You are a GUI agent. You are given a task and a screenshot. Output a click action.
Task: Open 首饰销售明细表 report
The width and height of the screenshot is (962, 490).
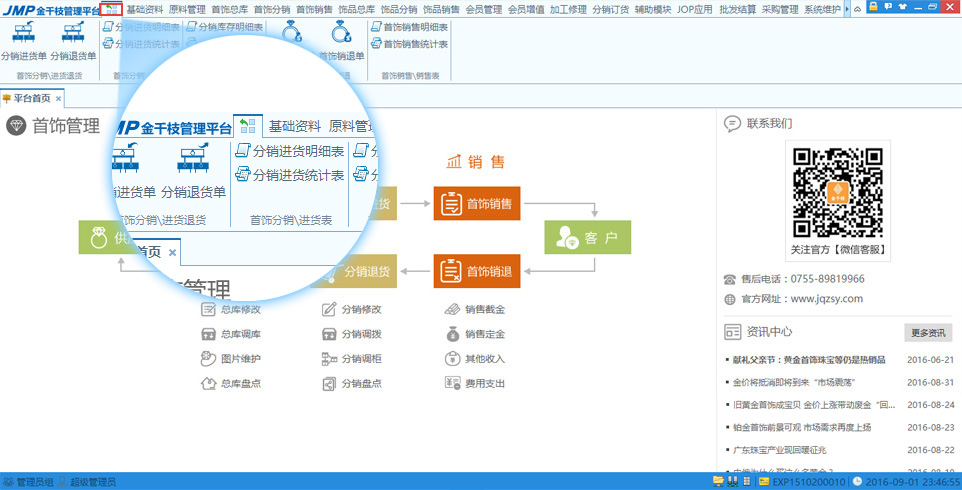(x=410, y=27)
